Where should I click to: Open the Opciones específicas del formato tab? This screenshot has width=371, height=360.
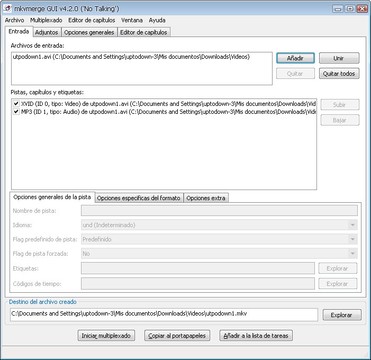tap(139, 198)
